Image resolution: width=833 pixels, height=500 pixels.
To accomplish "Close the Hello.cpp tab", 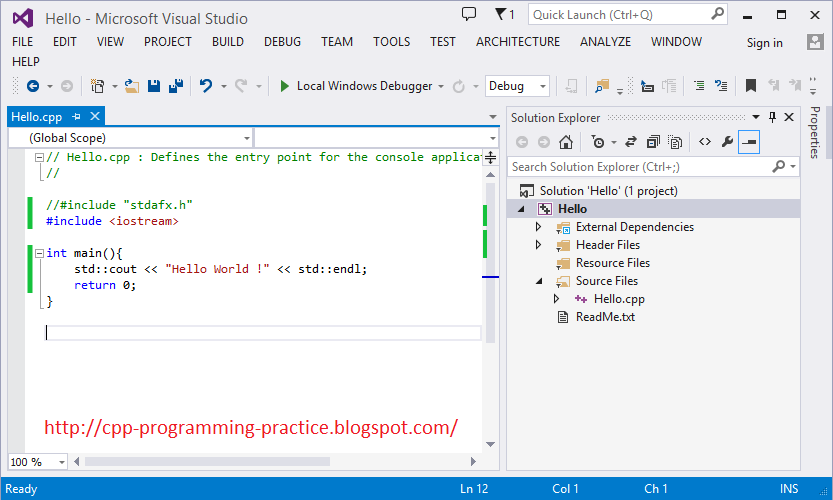I will 95,116.
